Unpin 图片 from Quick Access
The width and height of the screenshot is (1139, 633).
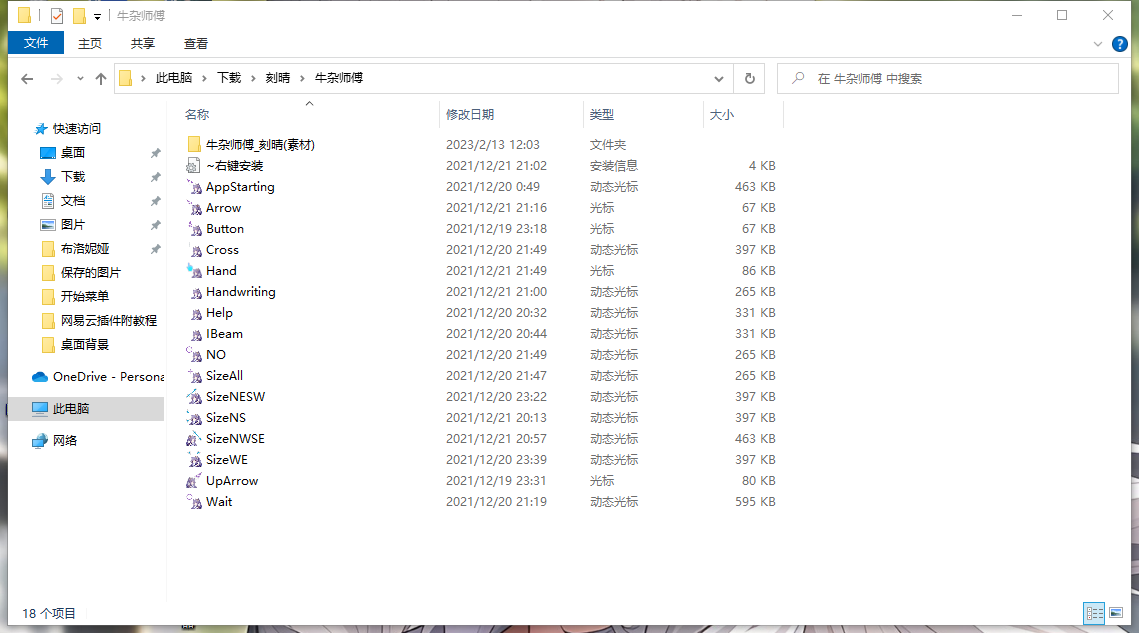coord(156,224)
